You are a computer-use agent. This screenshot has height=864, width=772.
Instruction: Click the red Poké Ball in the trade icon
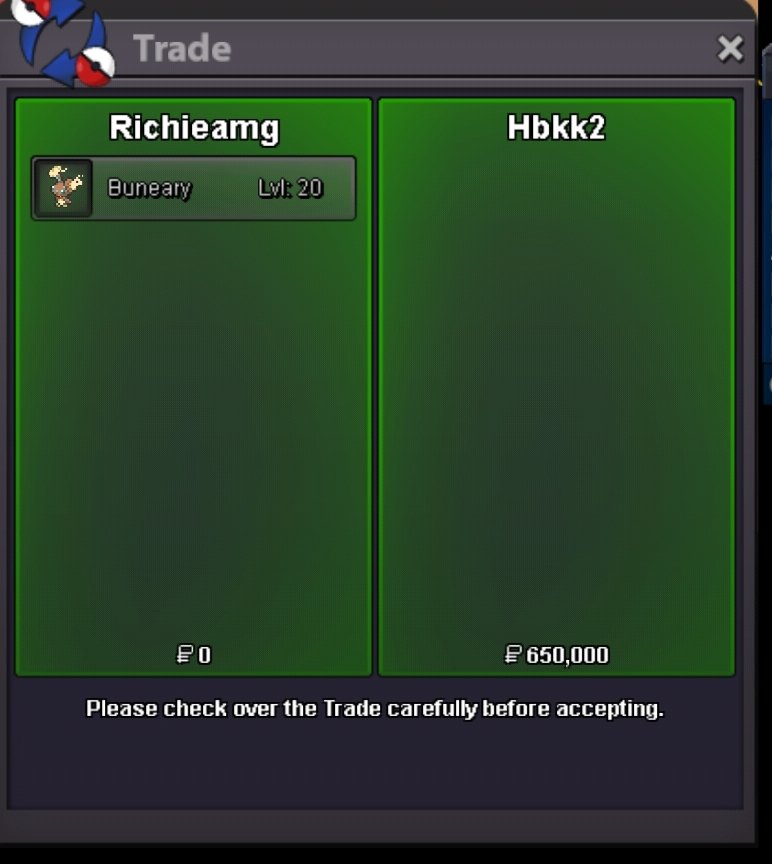94,67
